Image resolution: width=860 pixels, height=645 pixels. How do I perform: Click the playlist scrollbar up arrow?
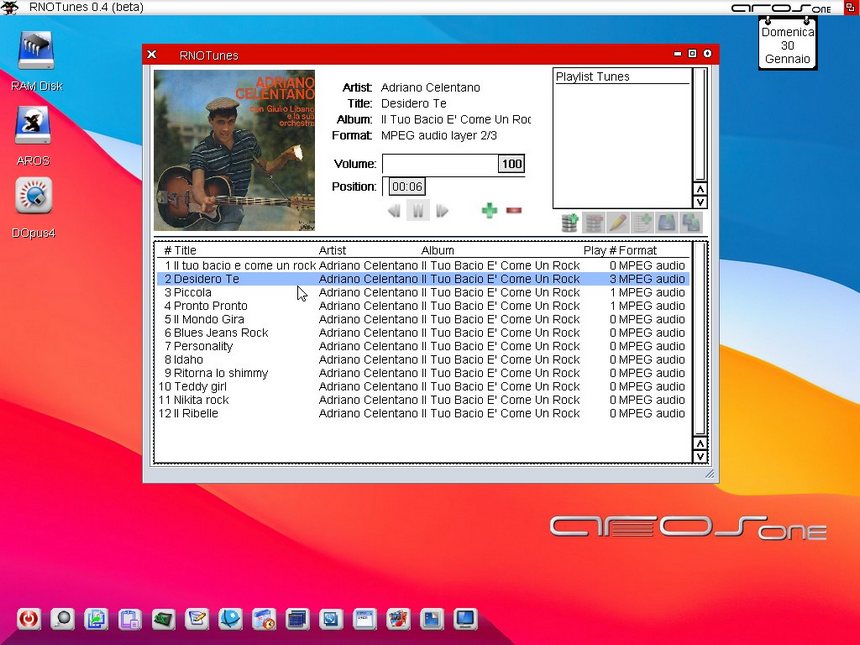[700, 189]
